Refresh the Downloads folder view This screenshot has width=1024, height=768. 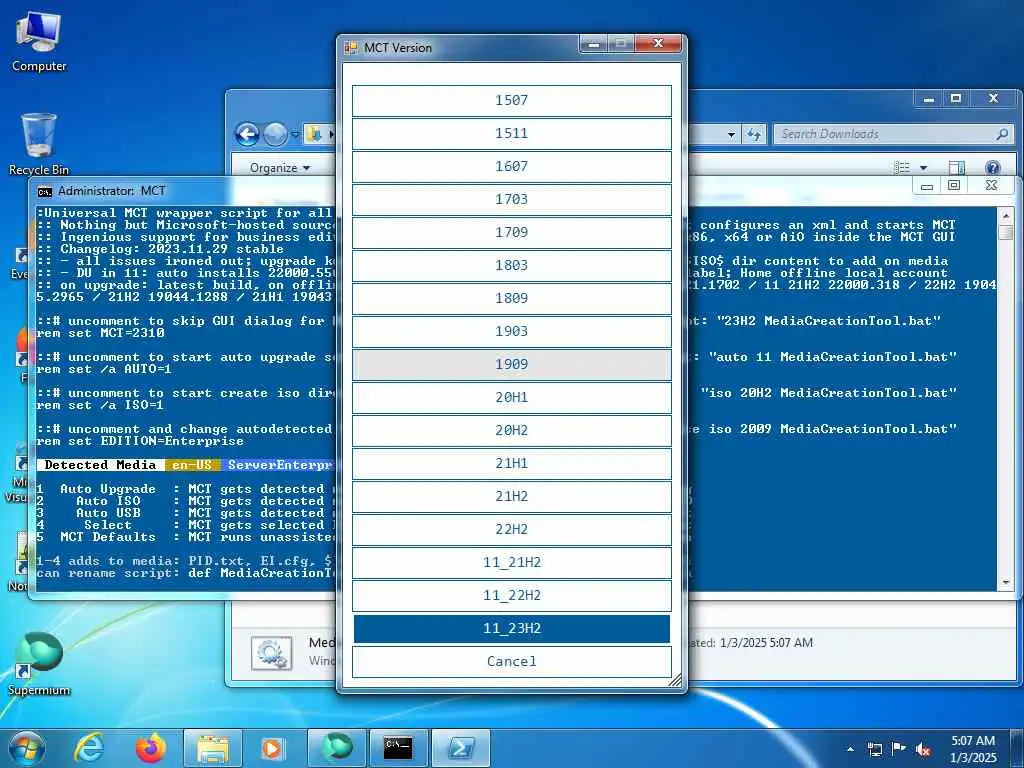tap(754, 135)
